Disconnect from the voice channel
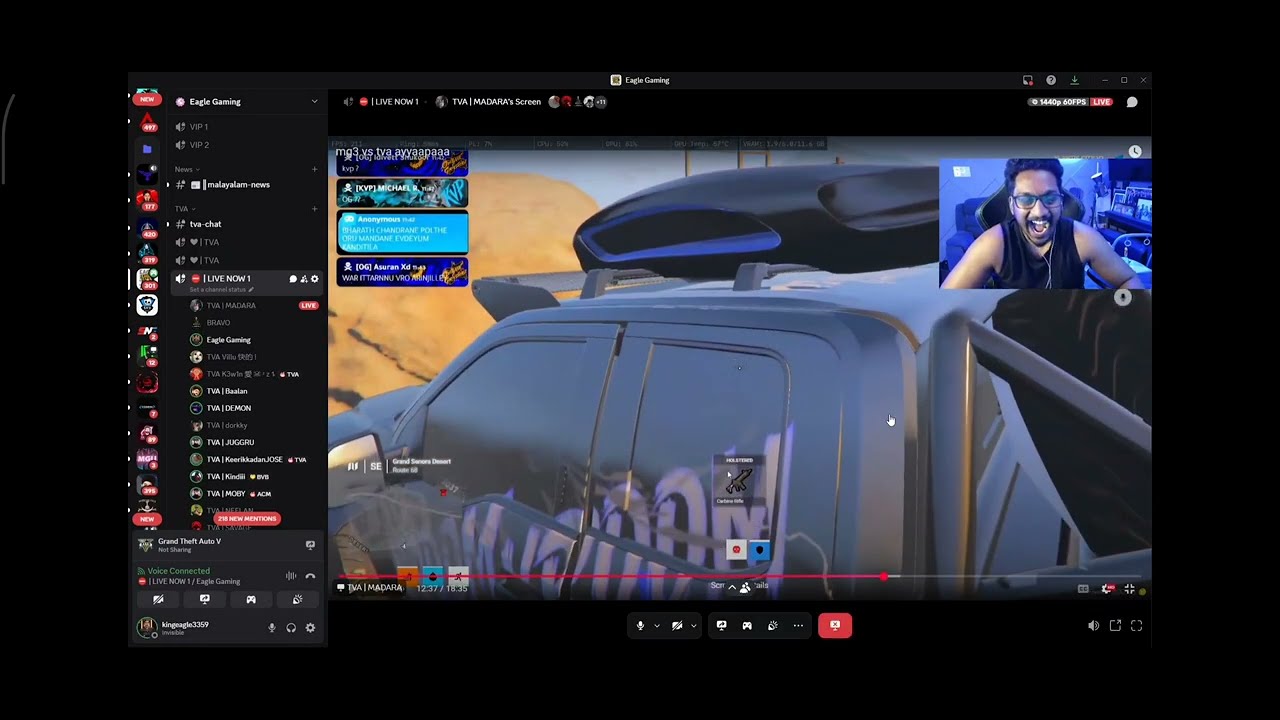1280x720 pixels. [310, 576]
